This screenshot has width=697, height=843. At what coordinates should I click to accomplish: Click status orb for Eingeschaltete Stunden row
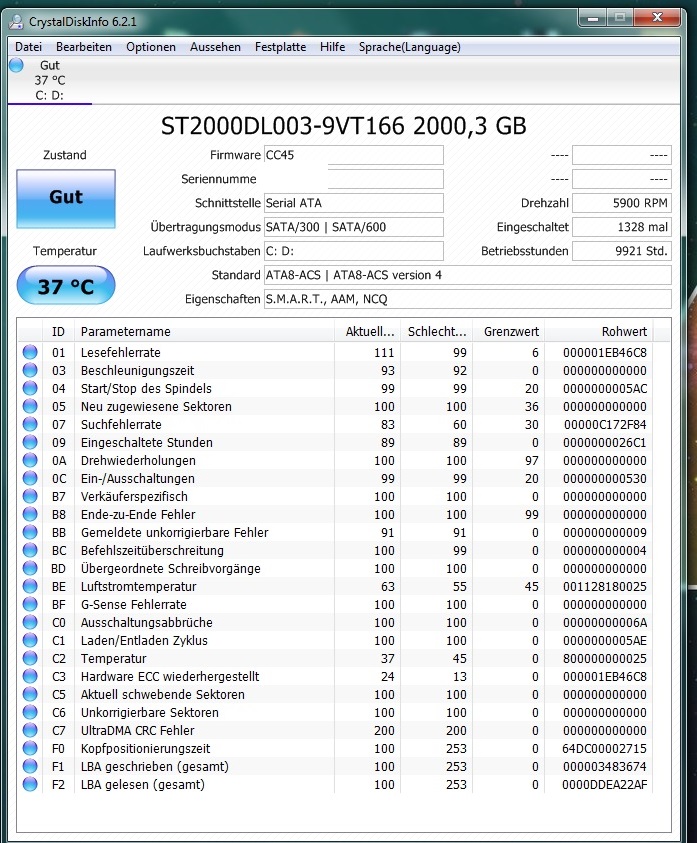click(x=30, y=442)
